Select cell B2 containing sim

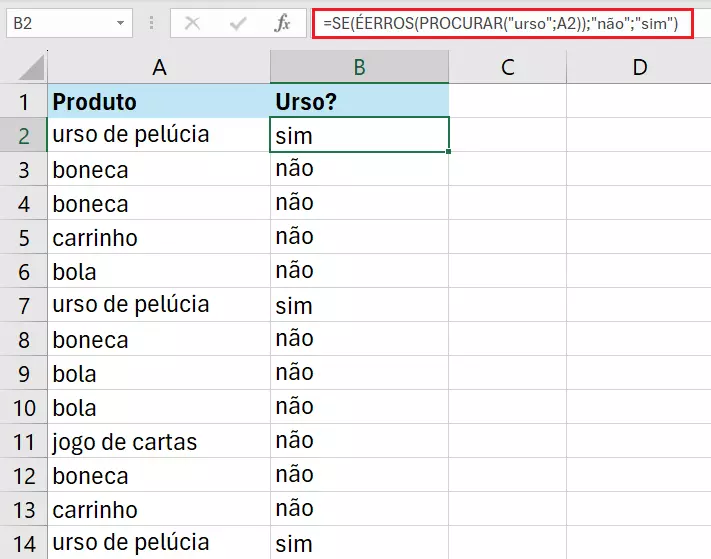point(359,135)
